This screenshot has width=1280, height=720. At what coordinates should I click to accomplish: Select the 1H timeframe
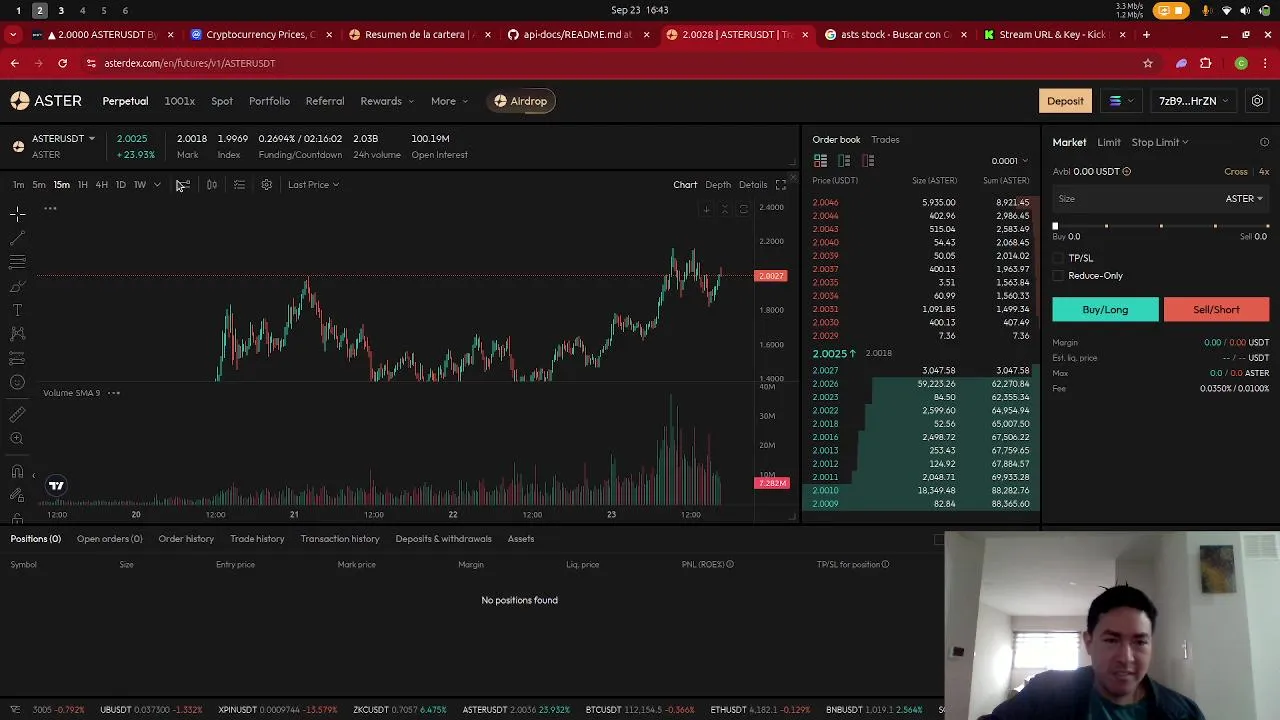[82, 185]
